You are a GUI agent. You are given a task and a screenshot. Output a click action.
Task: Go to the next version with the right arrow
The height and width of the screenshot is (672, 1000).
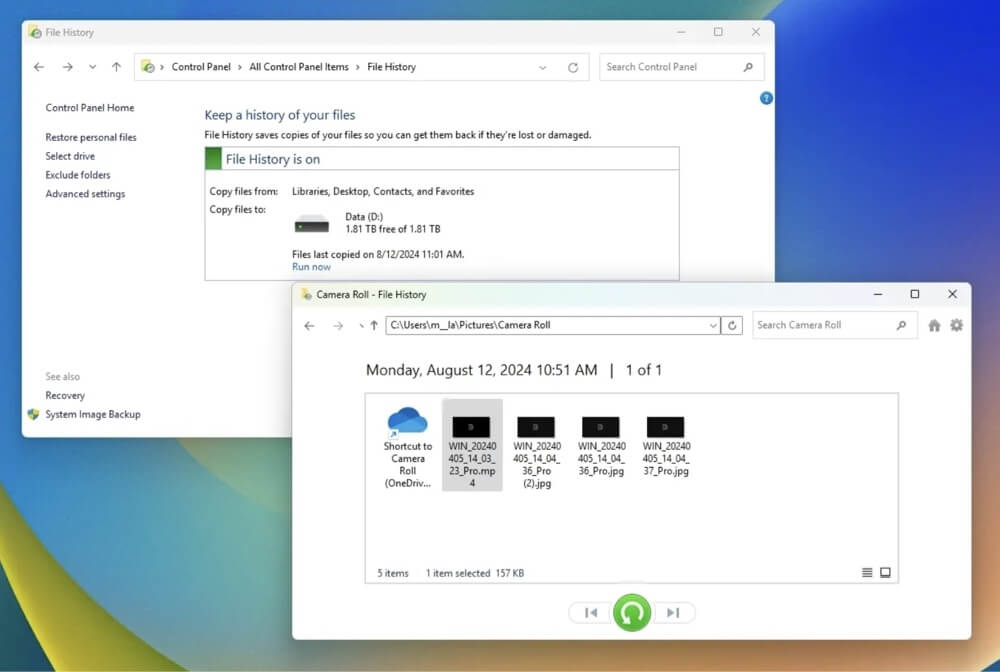point(675,612)
